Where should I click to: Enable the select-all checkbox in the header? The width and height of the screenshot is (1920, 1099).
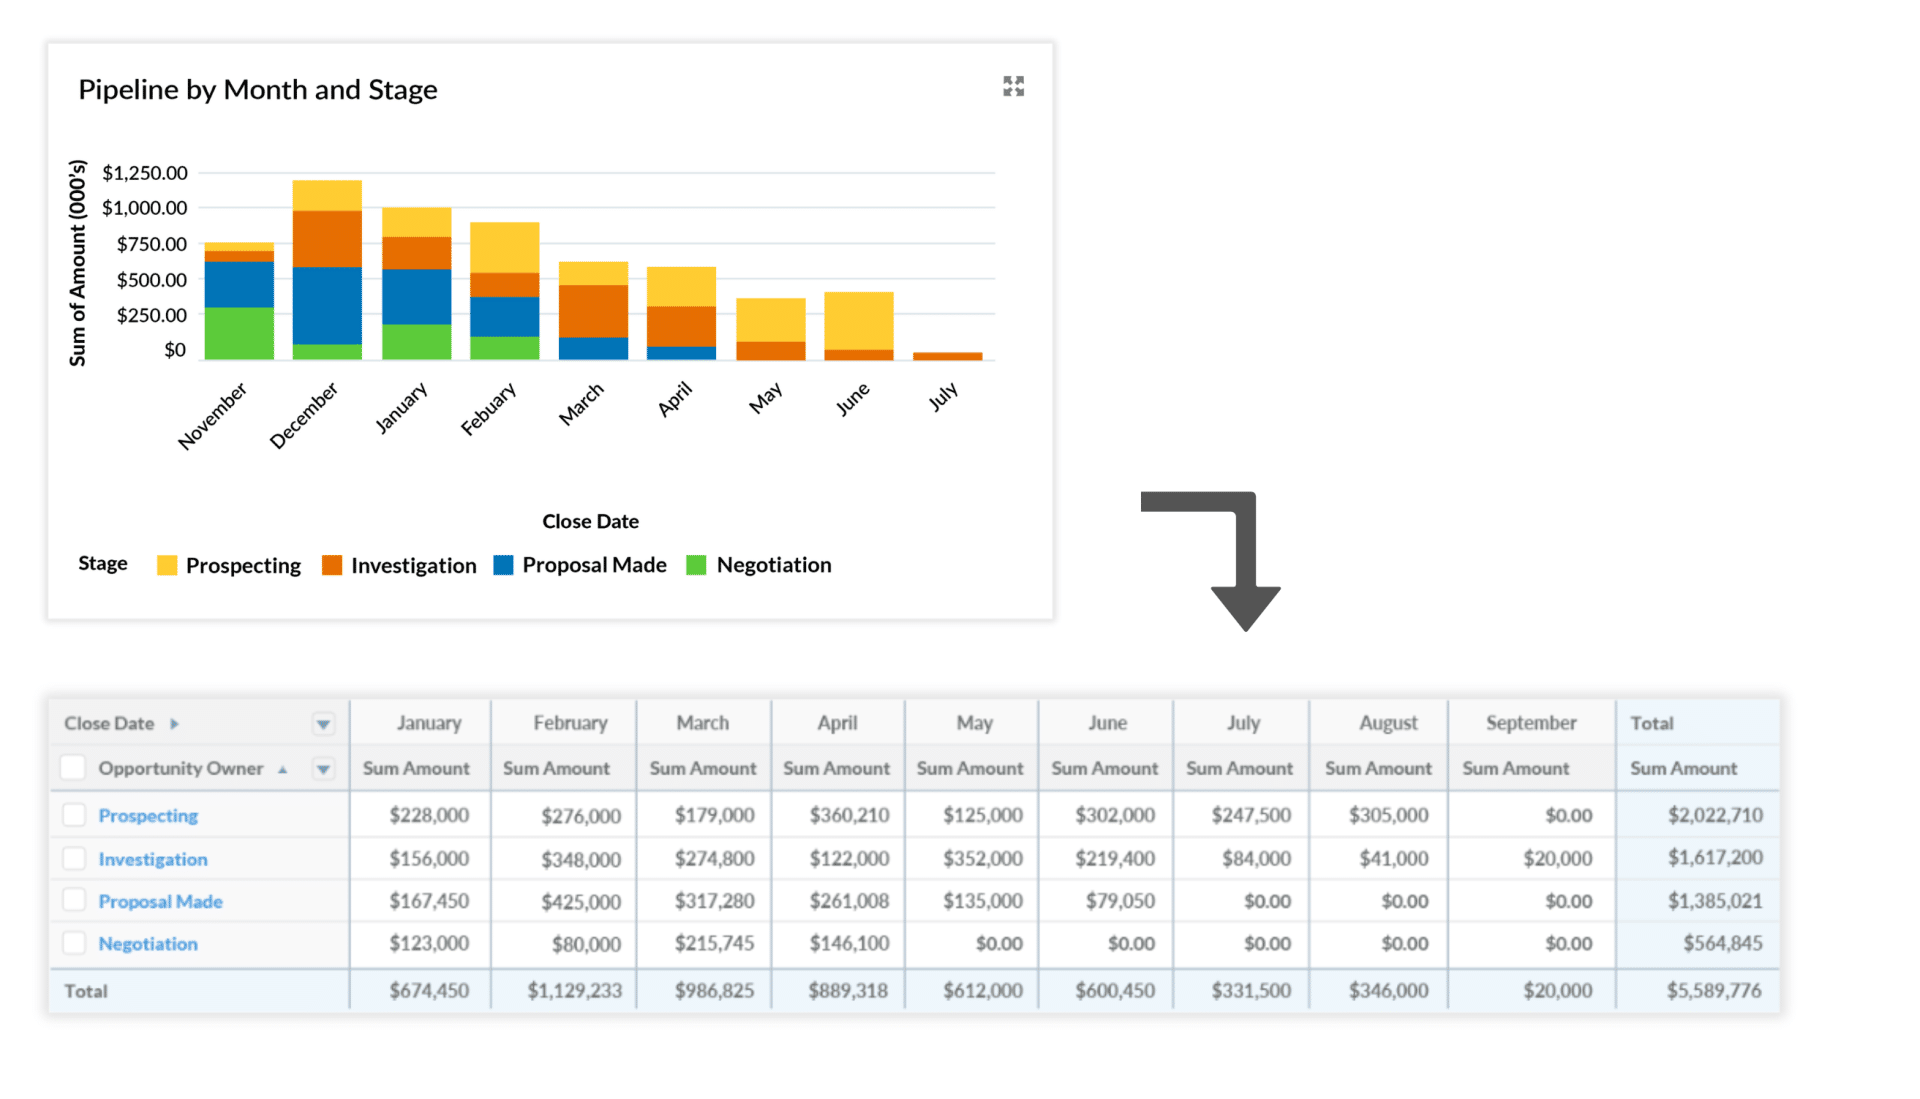[72, 767]
